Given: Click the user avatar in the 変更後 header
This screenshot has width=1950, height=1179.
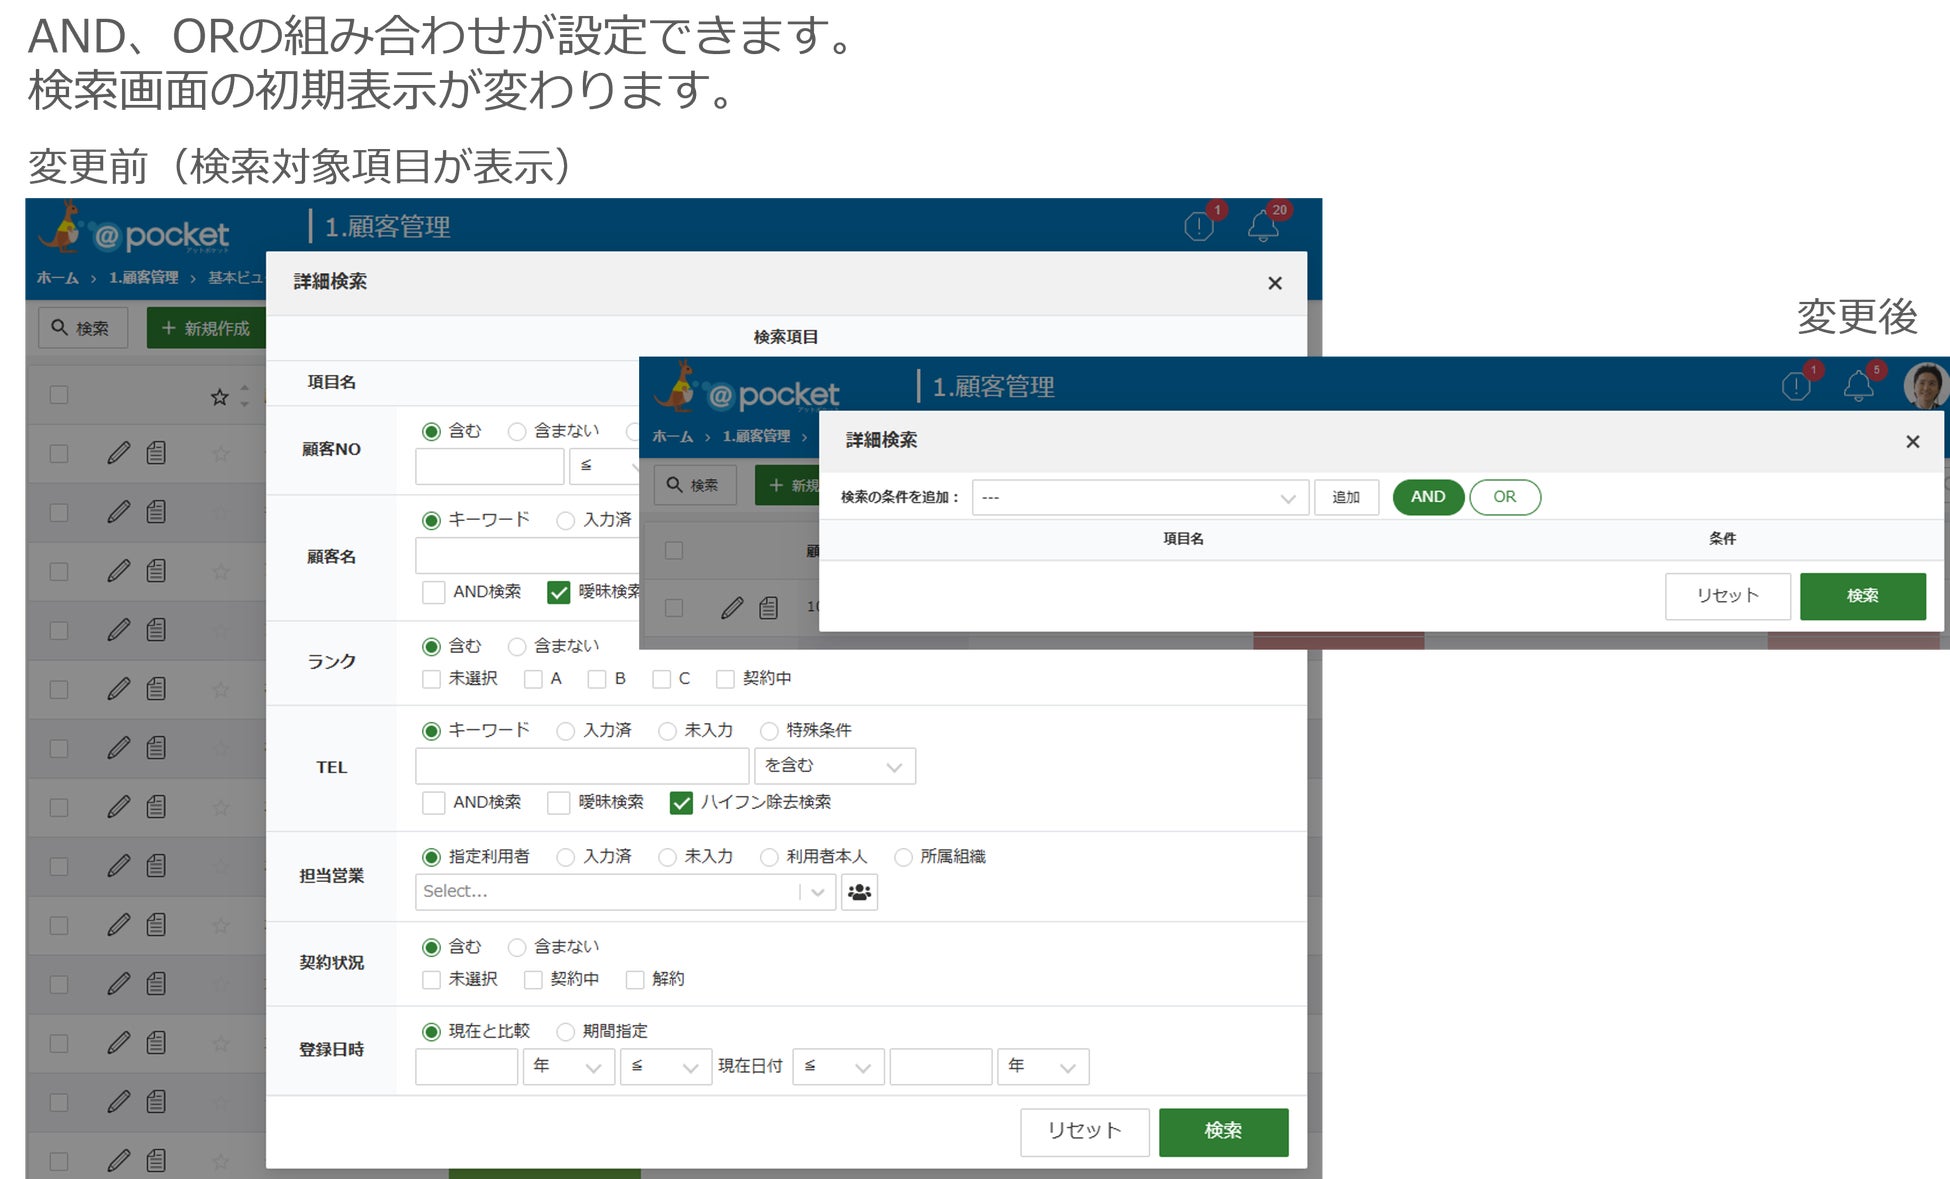Looking at the screenshot, I should point(1925,385).
